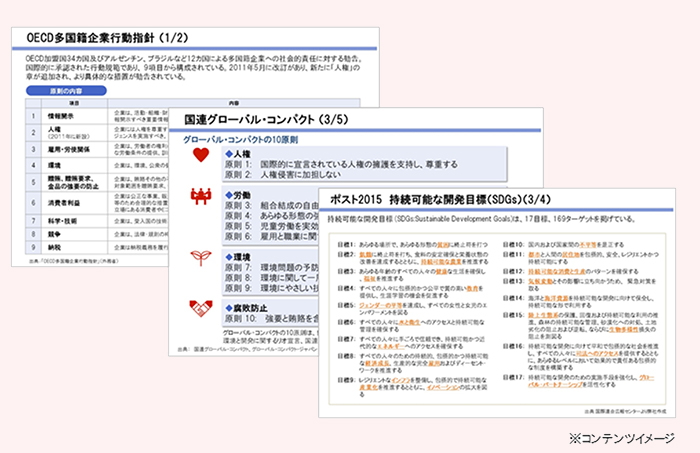Select the OECD多国籍企業行動指針 (1/2) slide title
Screen dimensions: 700x453
[107, 38]
